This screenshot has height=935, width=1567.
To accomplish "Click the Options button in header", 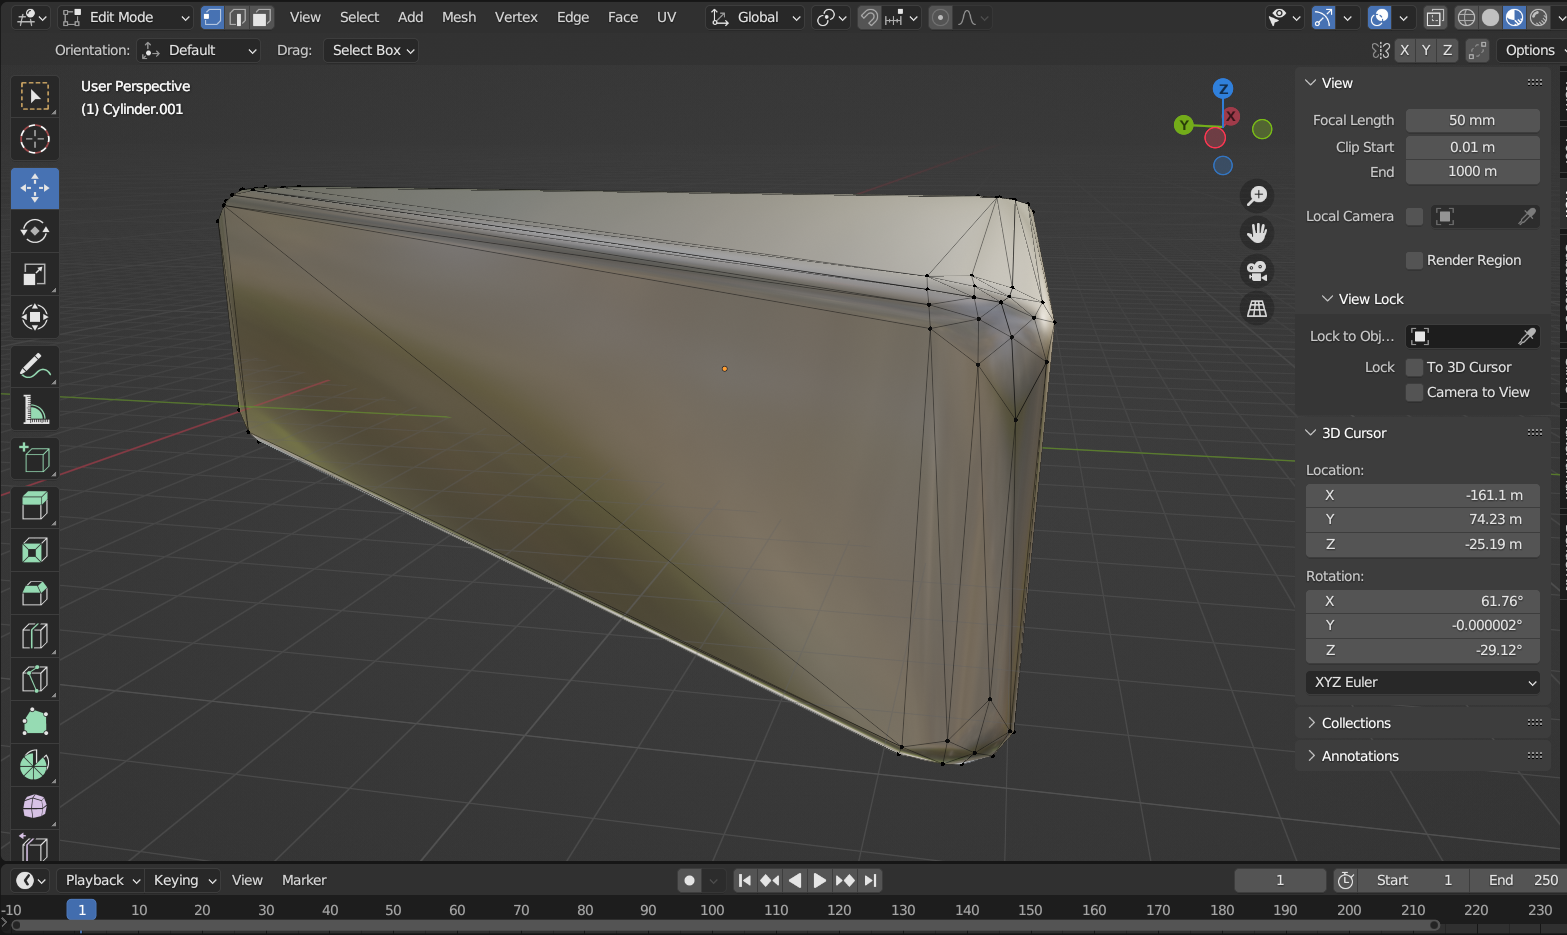I will point(1529,50).
